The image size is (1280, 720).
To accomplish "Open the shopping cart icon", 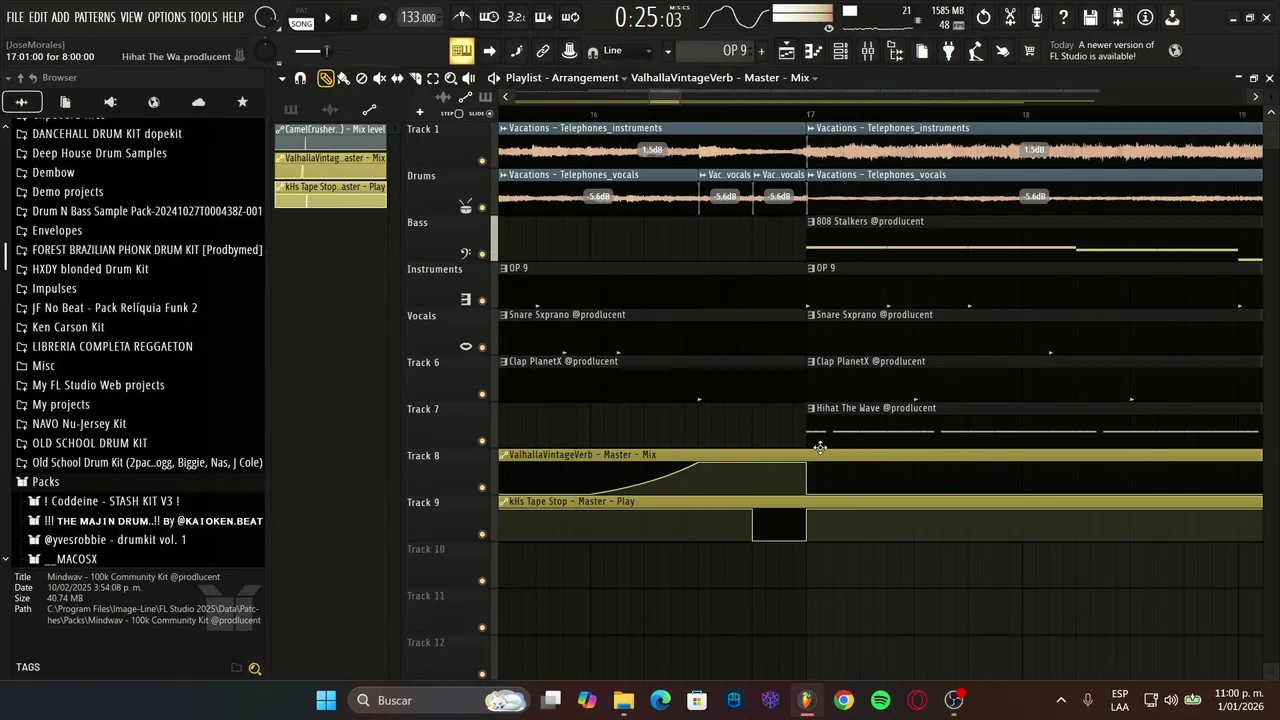I will coord(1029,51).
